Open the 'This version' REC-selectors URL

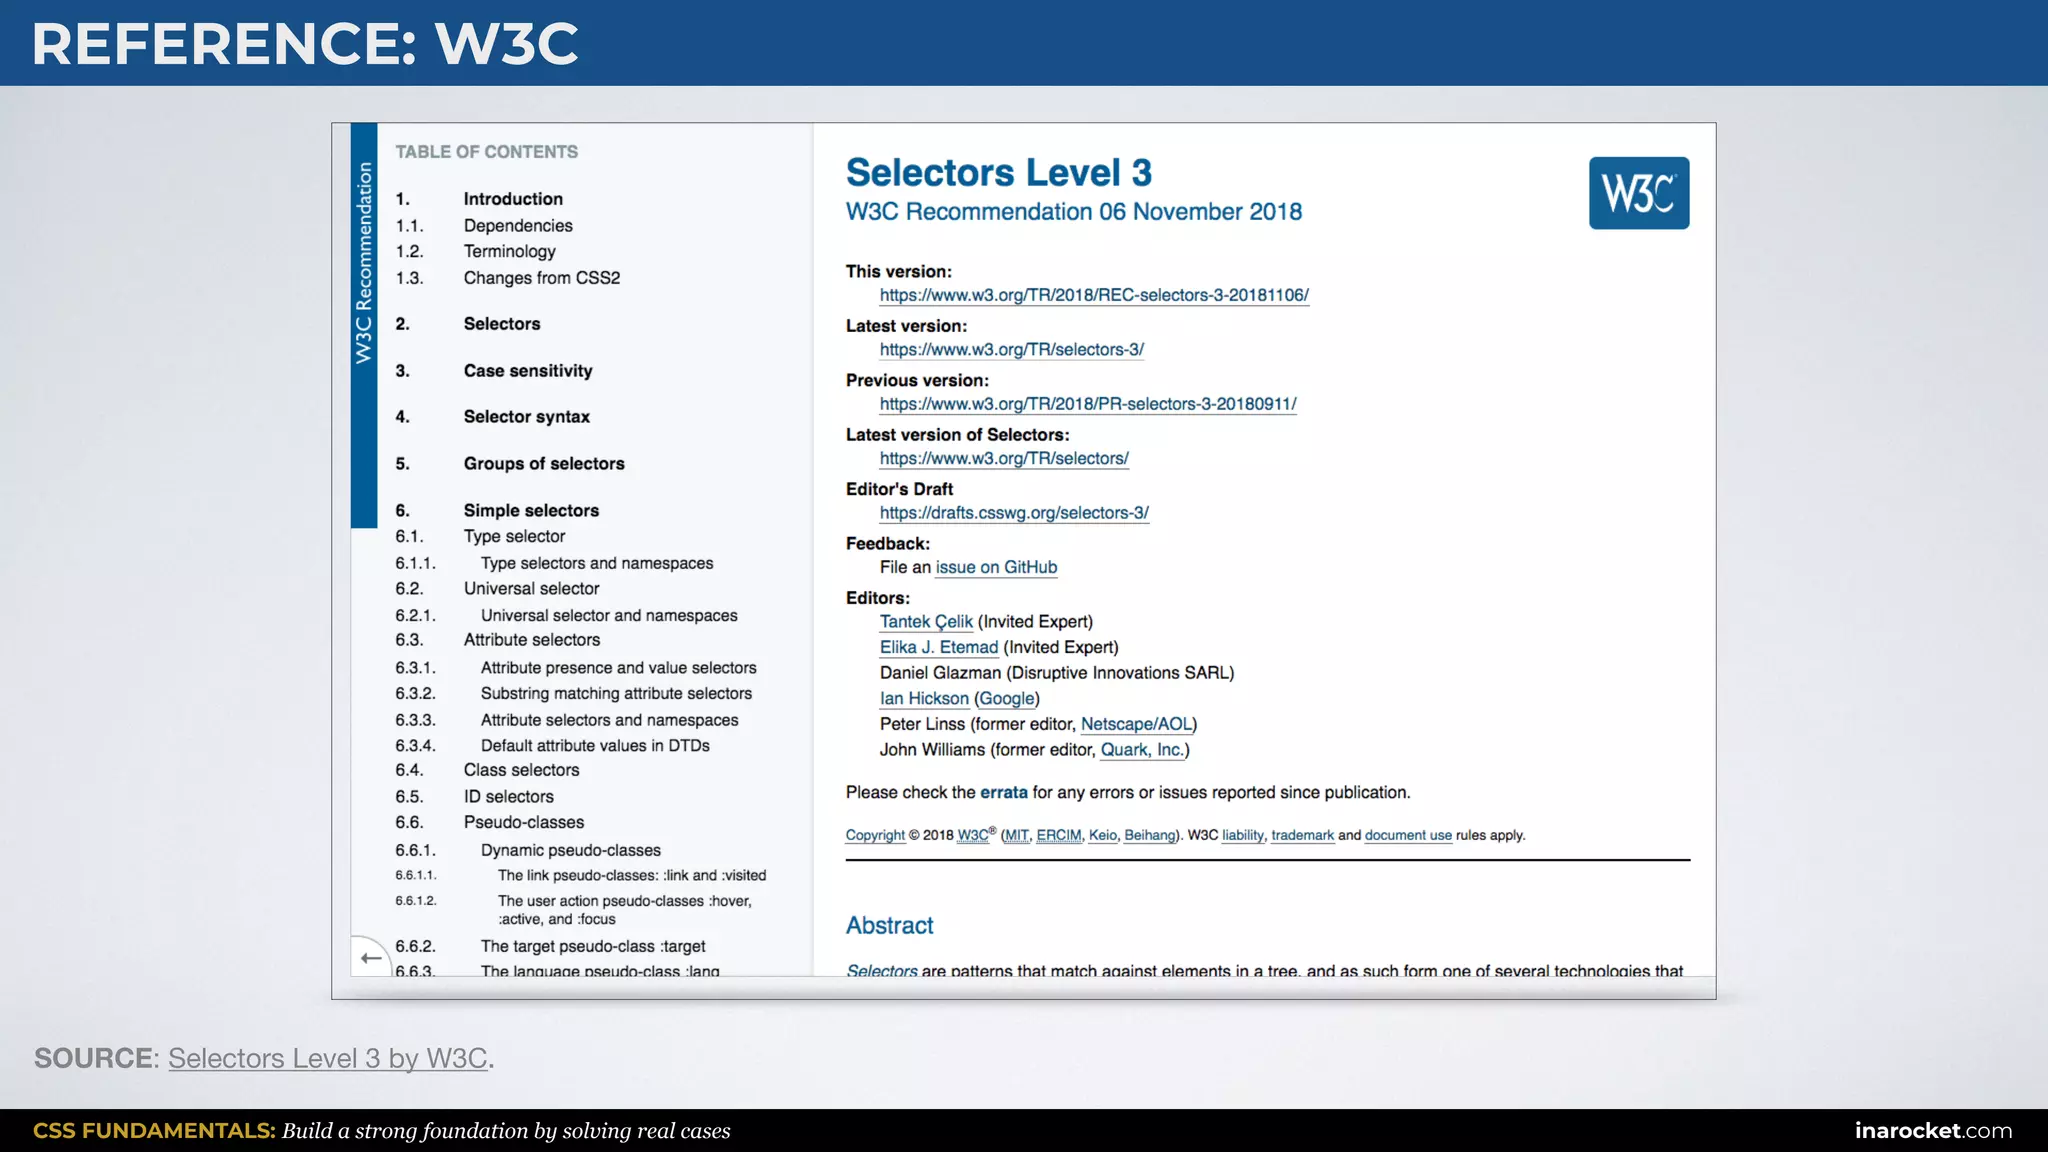pyautogui.click(x=1094, y=295)
